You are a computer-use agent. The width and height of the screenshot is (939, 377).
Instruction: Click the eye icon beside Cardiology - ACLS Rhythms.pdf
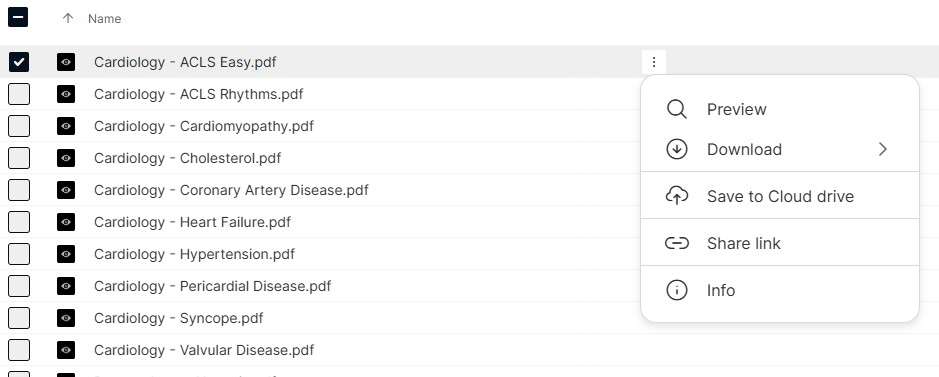66,94
